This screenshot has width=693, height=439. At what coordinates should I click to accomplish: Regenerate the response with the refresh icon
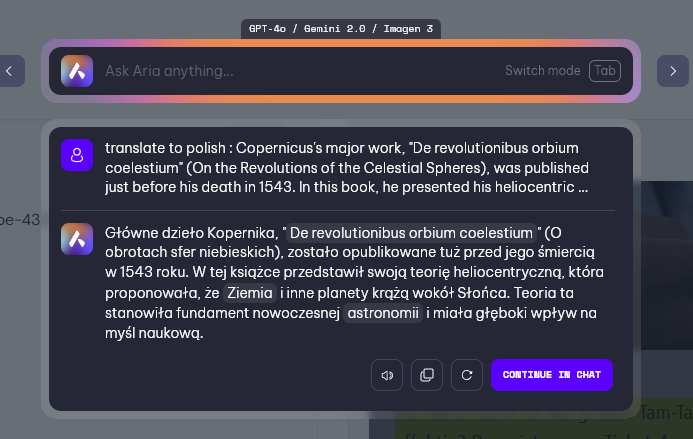tap(467, 375)
